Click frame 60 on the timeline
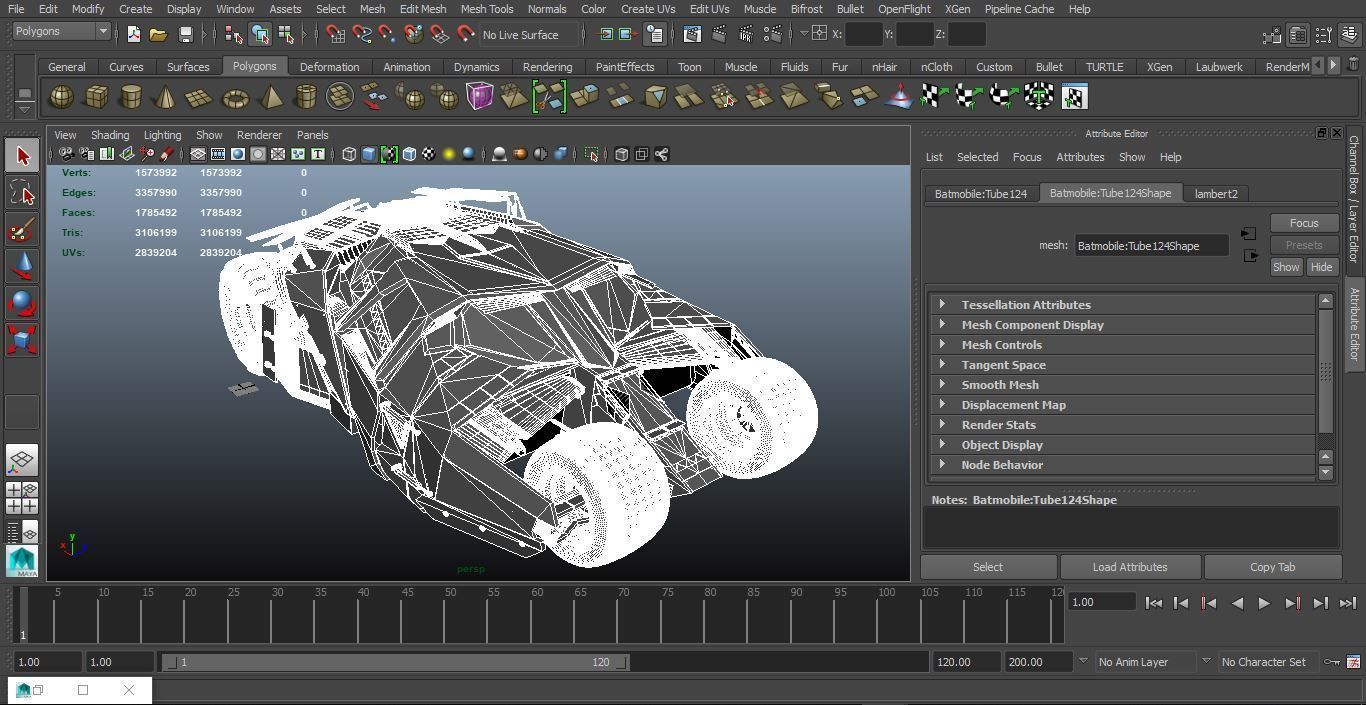1366x705 pixels. (537, 614)
